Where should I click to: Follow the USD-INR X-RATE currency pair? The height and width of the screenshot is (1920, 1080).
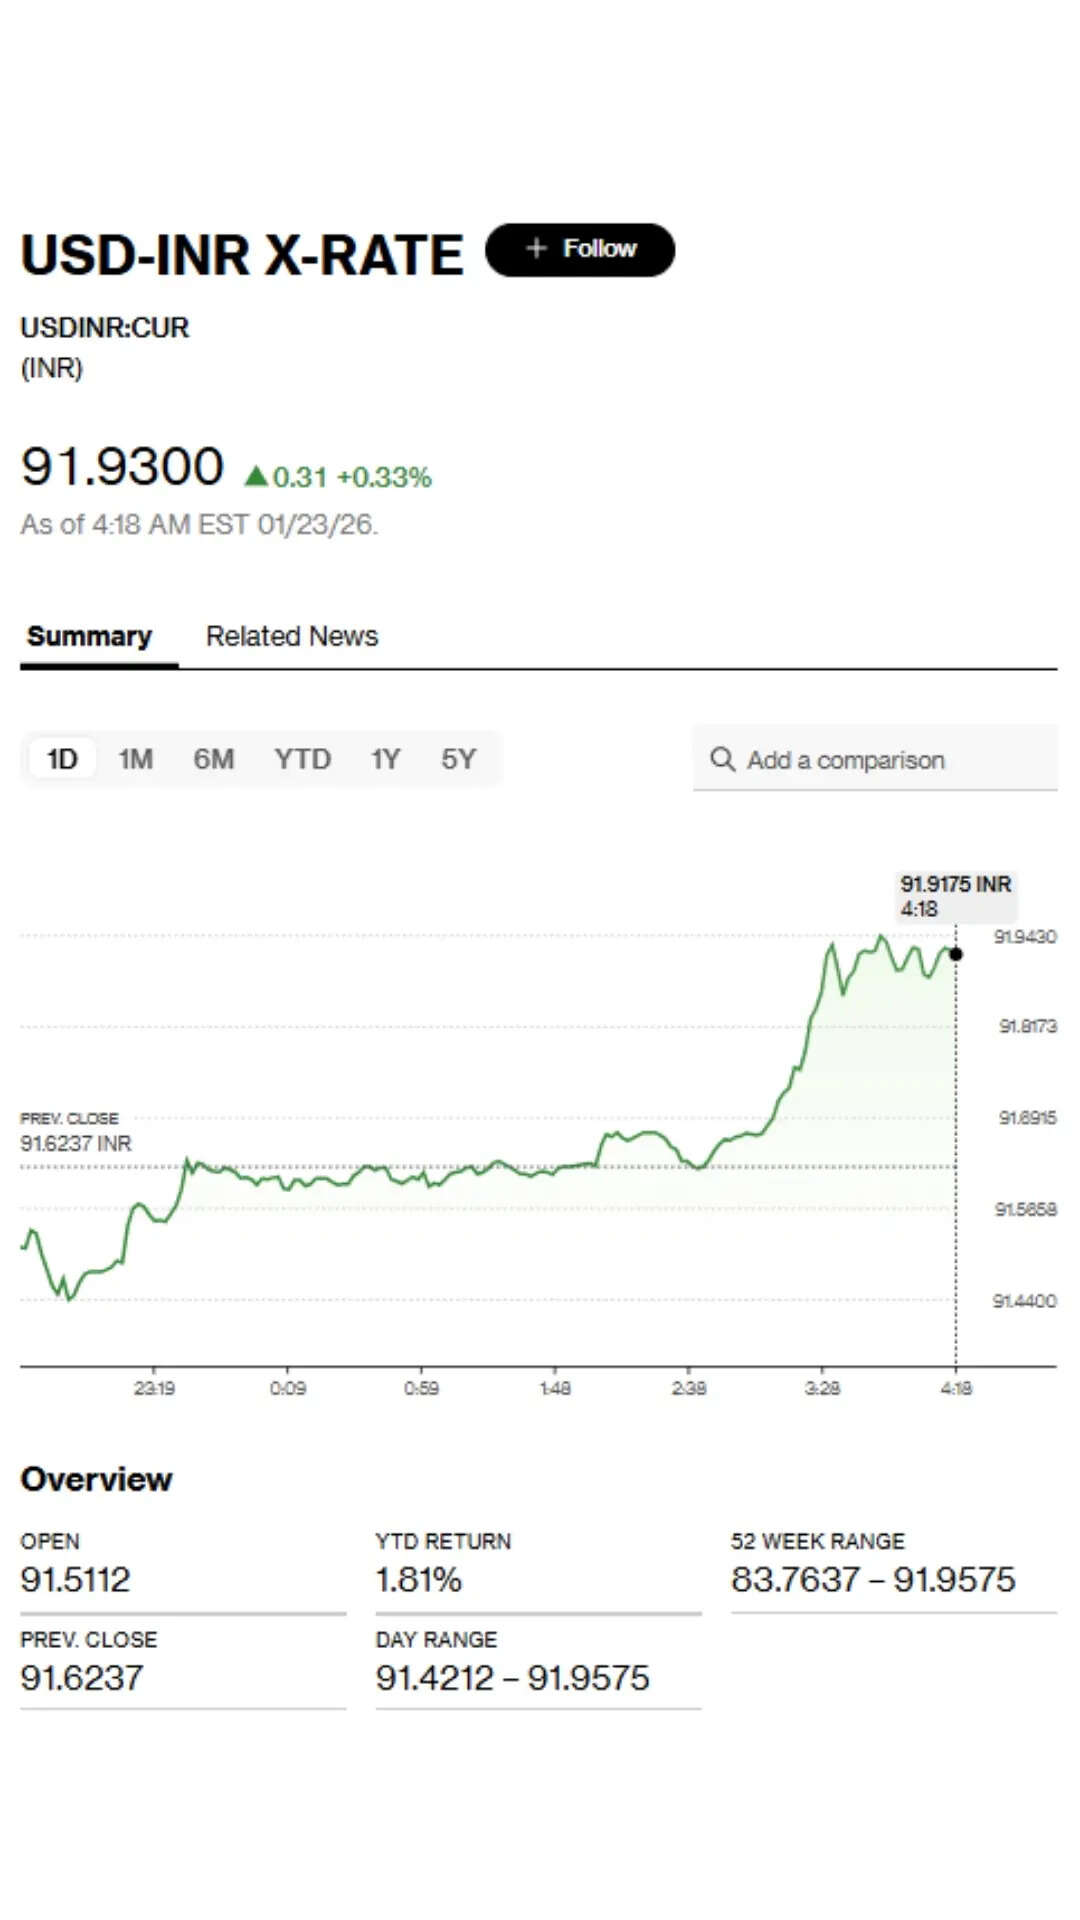(580, 249)
